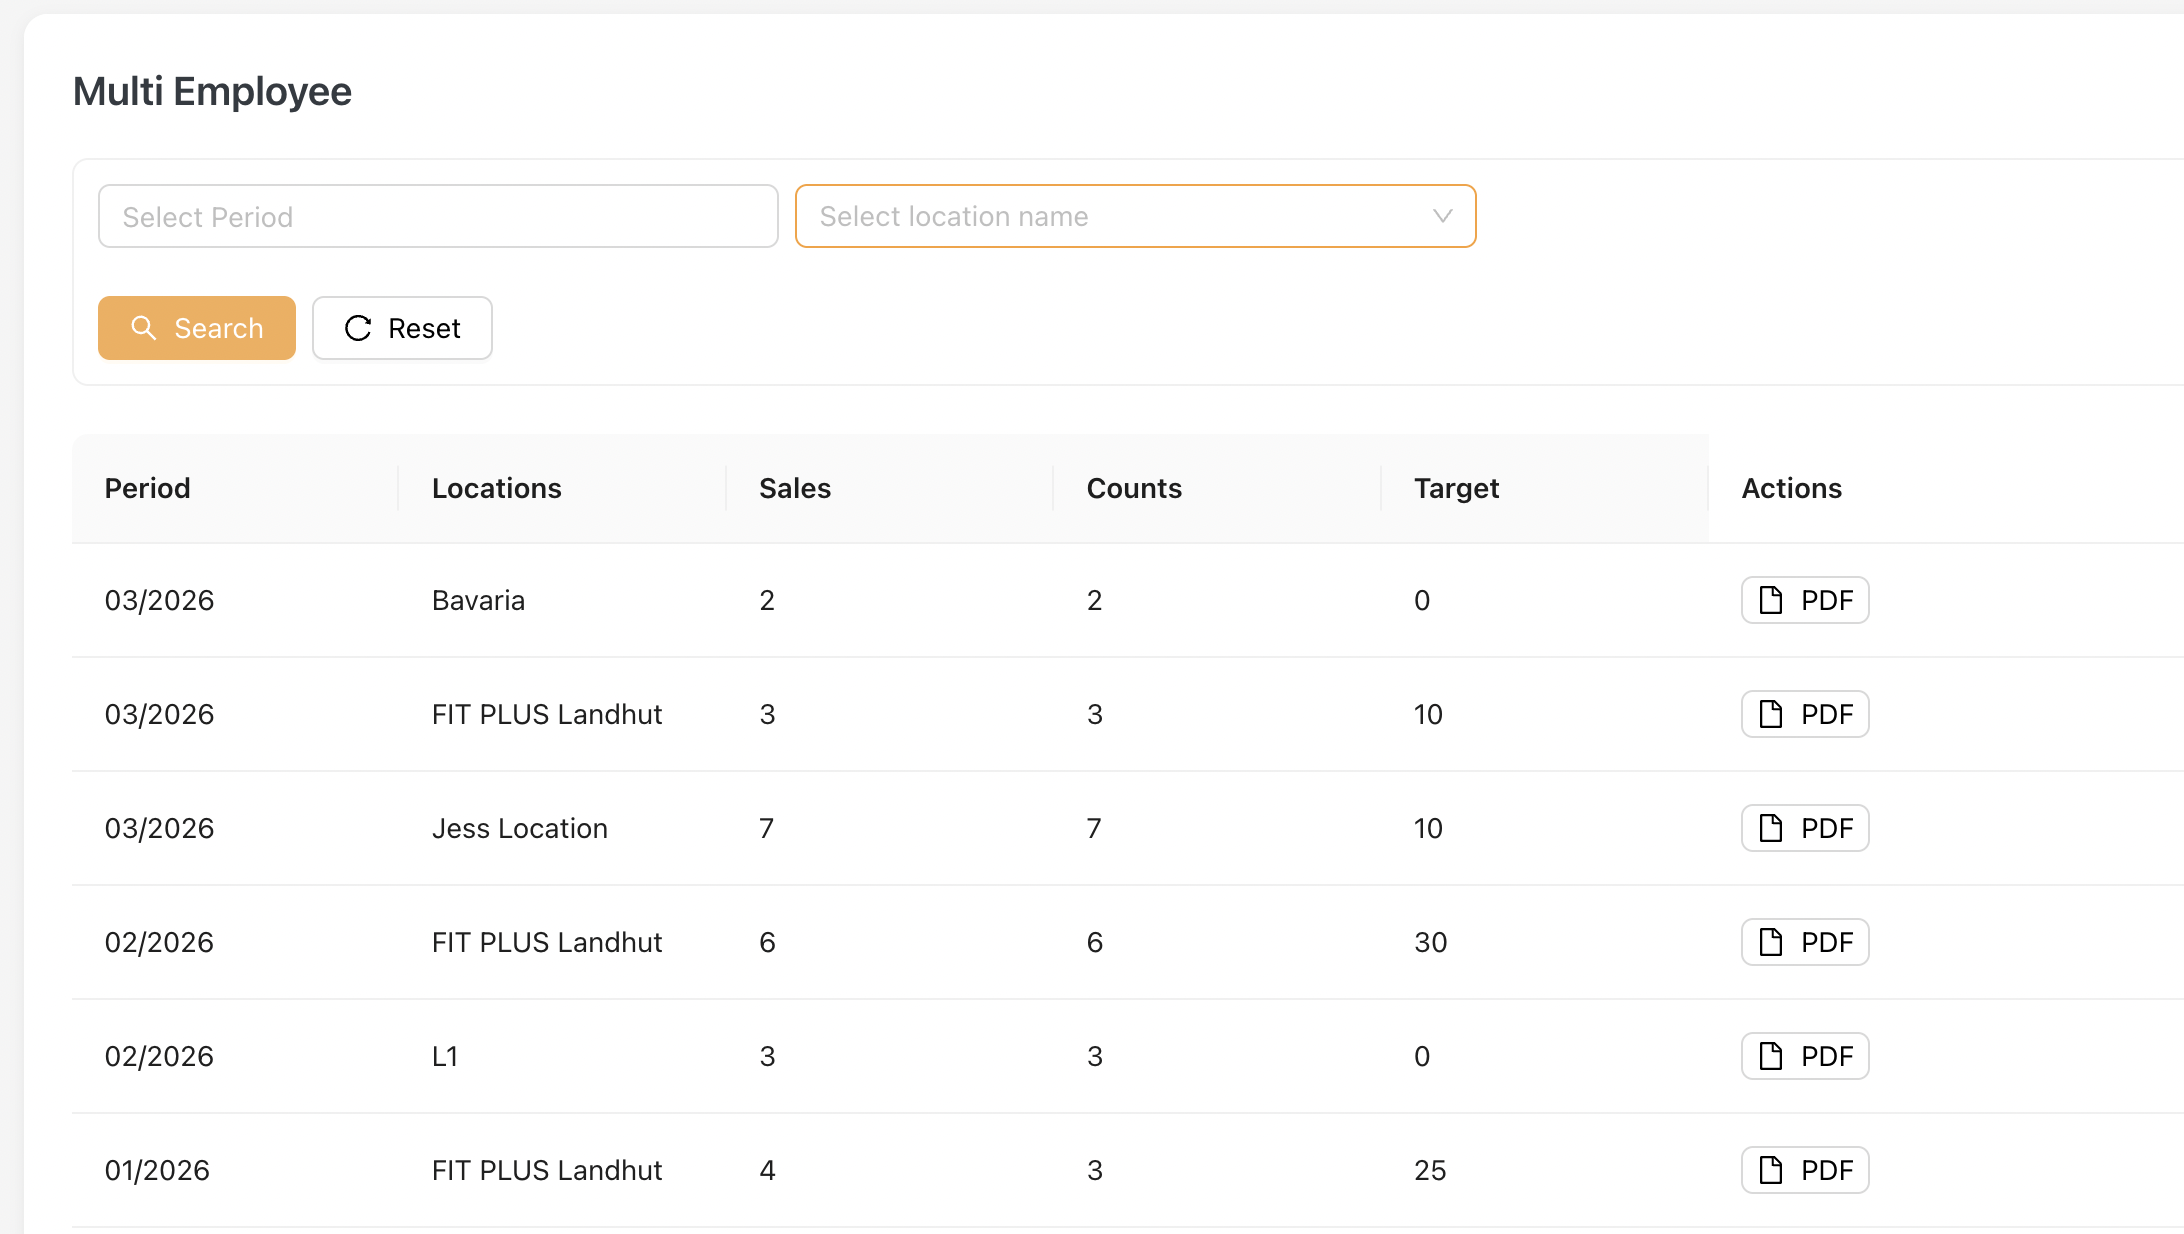Focus the Select Period input field

[438, 216]
